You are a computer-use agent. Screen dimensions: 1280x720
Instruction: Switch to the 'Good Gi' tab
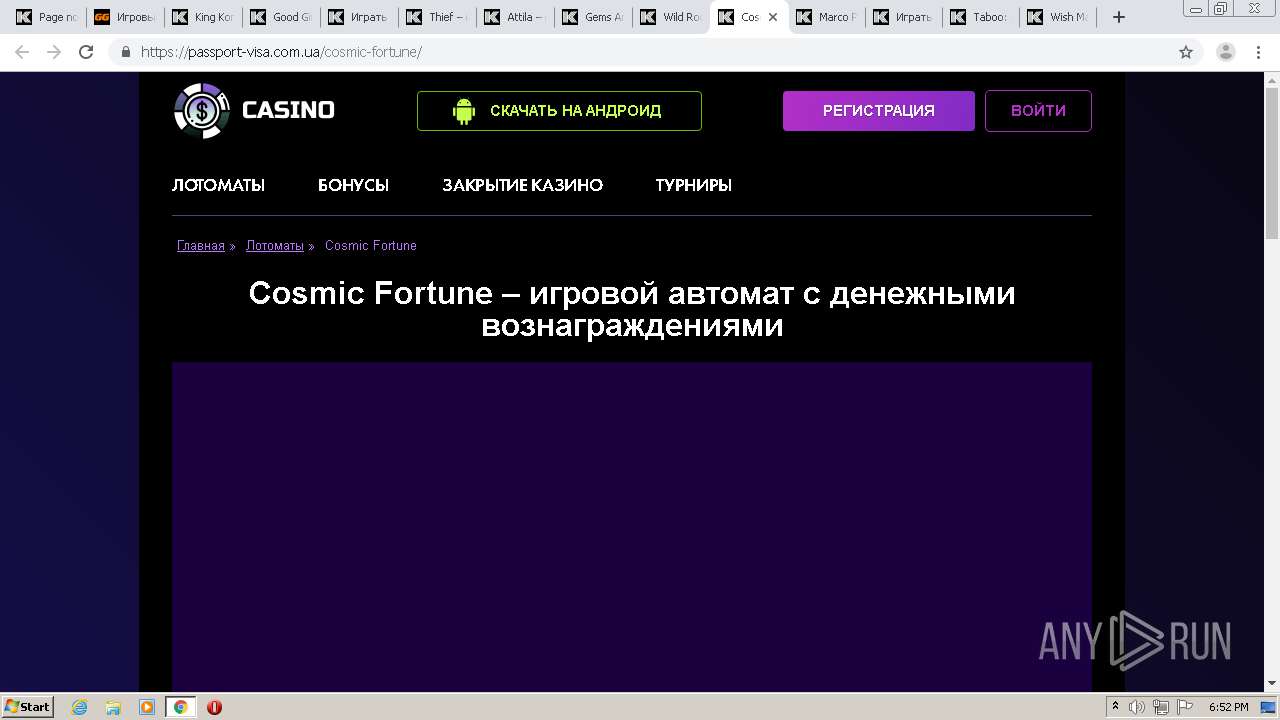click(280, 17)
